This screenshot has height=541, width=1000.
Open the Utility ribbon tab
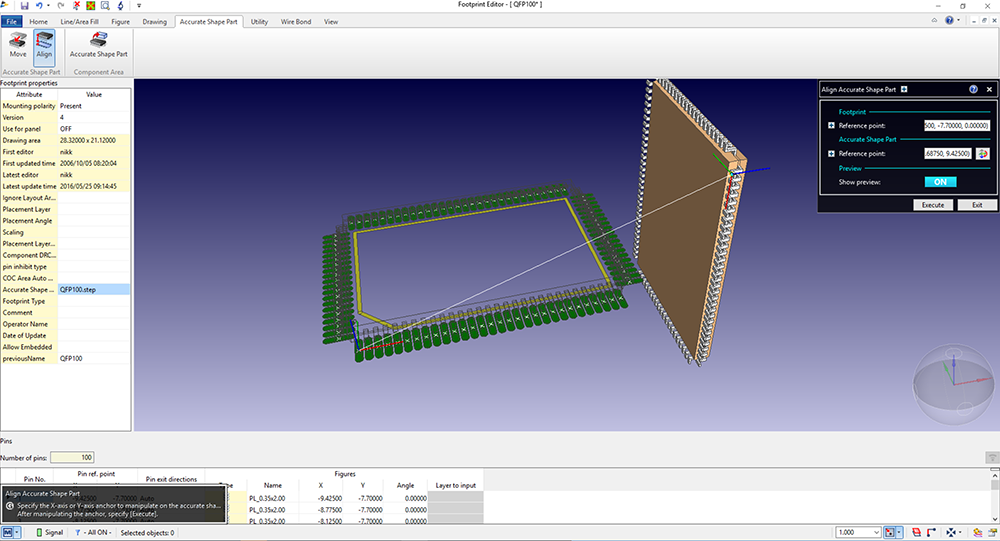point(259,21)
